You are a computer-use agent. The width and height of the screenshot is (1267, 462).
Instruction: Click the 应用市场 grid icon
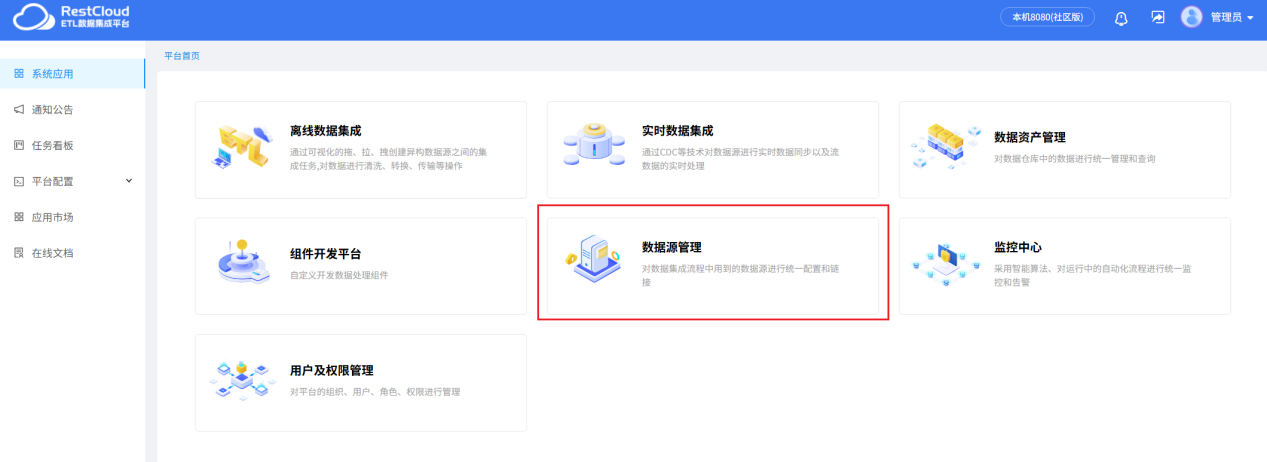[x=18, y=217]
